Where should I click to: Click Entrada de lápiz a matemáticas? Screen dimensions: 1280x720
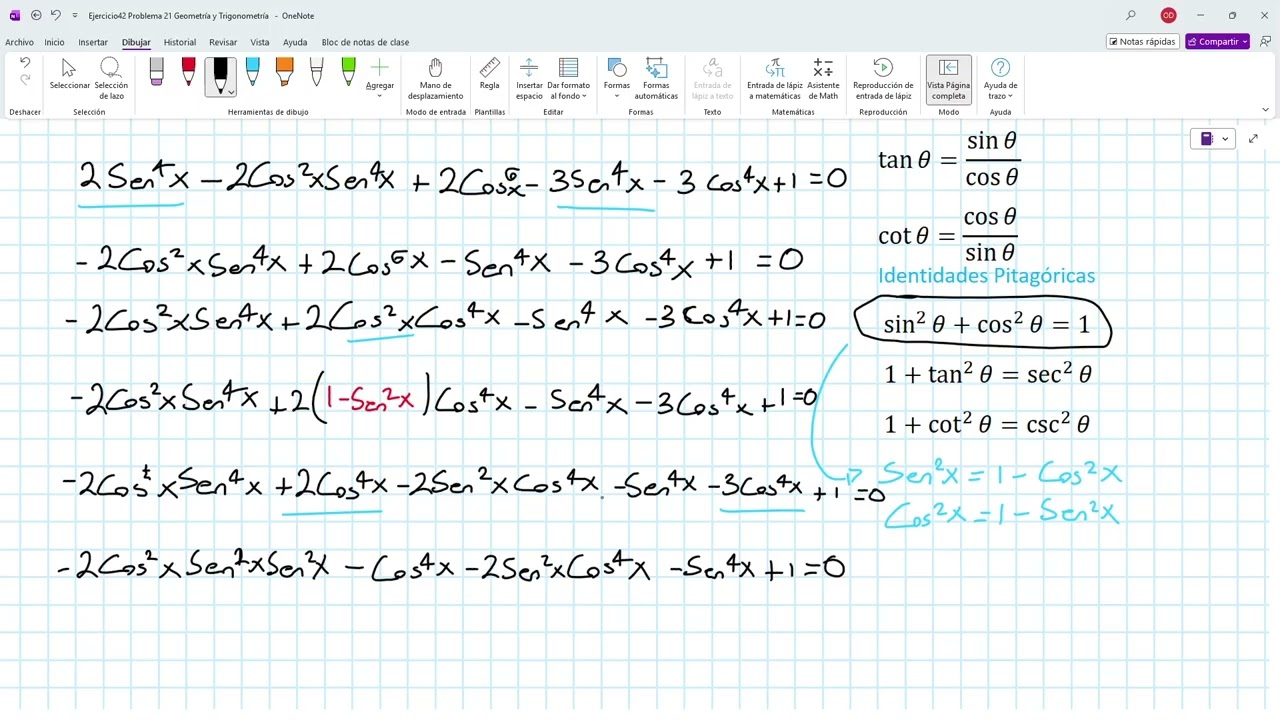point(774,79)
